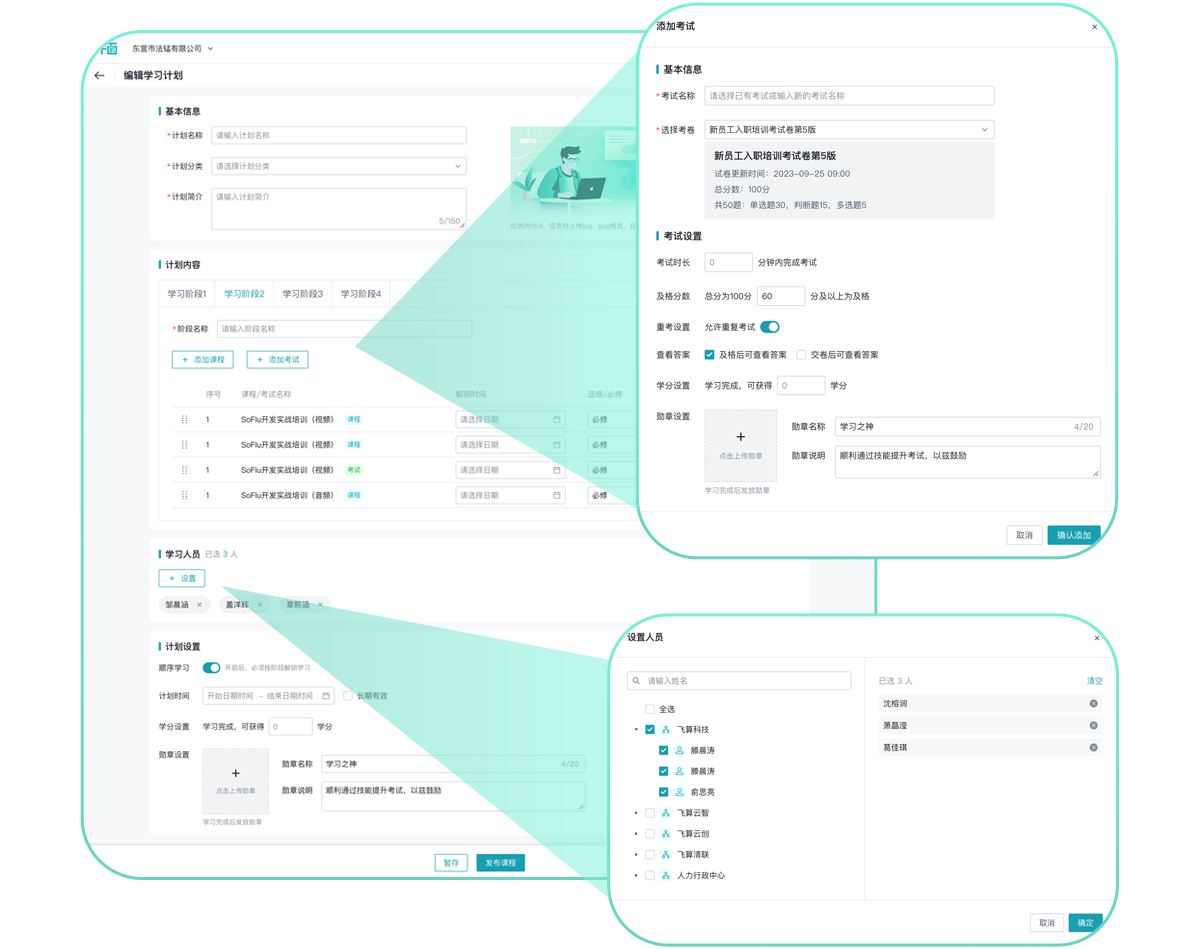The image size is (1200, 949).
Task: Open the 选择考卷 dropdown
Action: coord(848,130)
